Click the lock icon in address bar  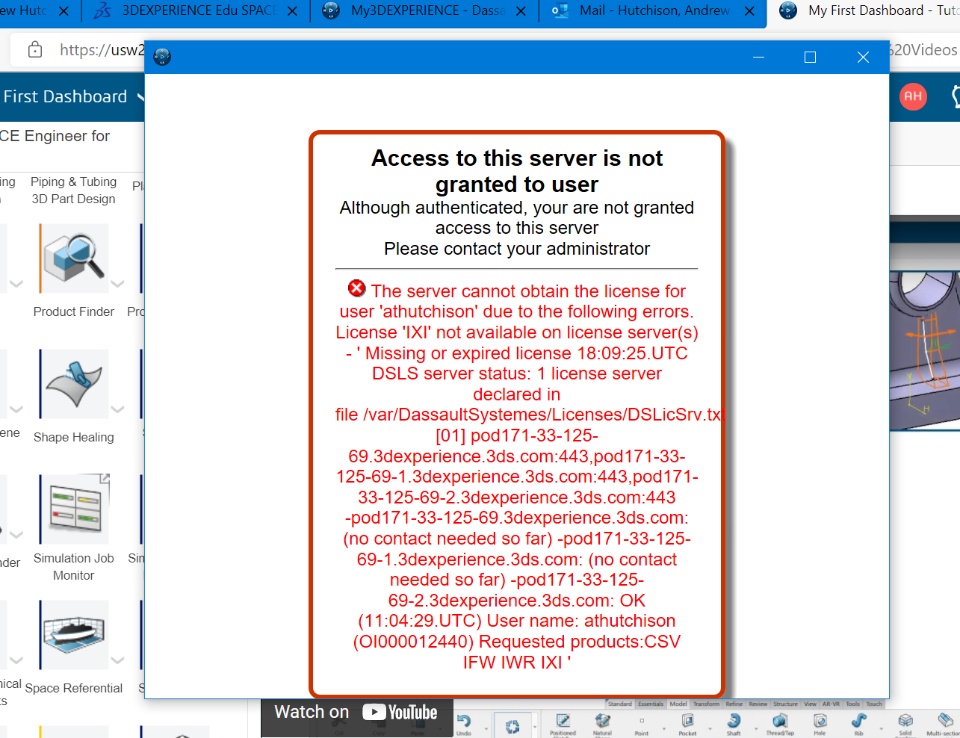[x=35, y=50]
